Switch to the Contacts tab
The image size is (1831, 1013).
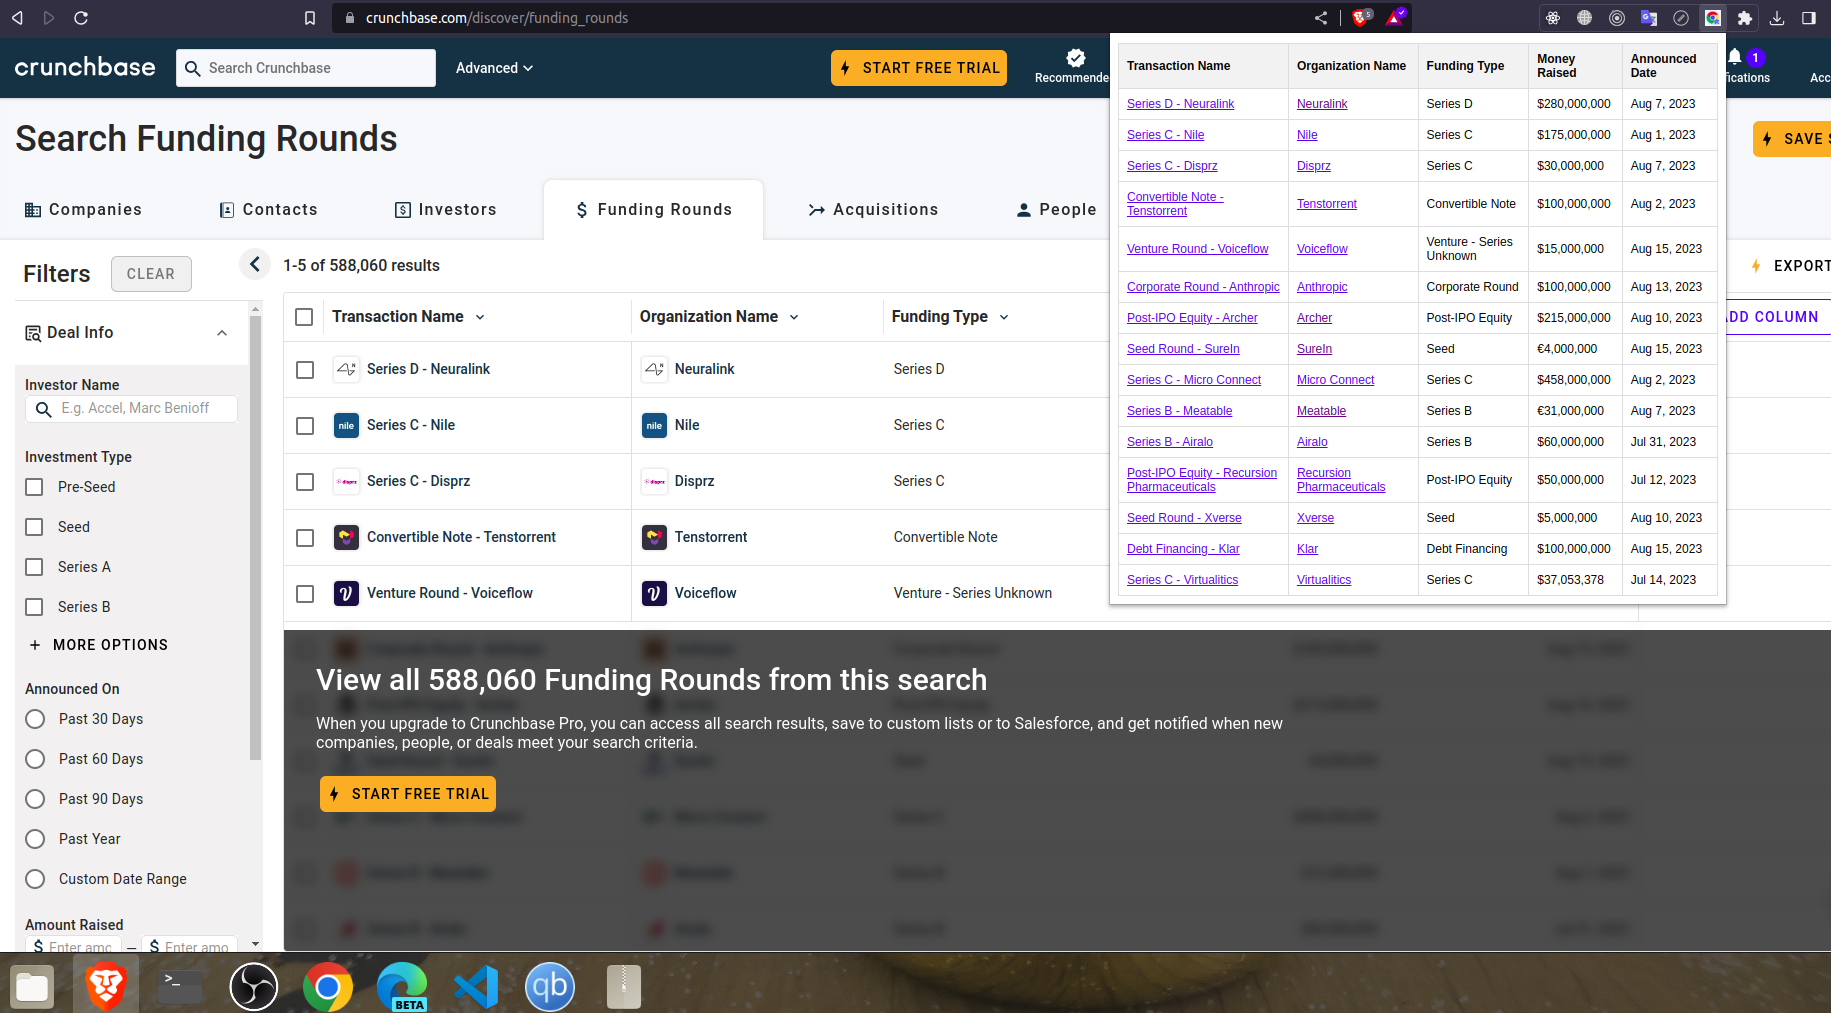268,209
